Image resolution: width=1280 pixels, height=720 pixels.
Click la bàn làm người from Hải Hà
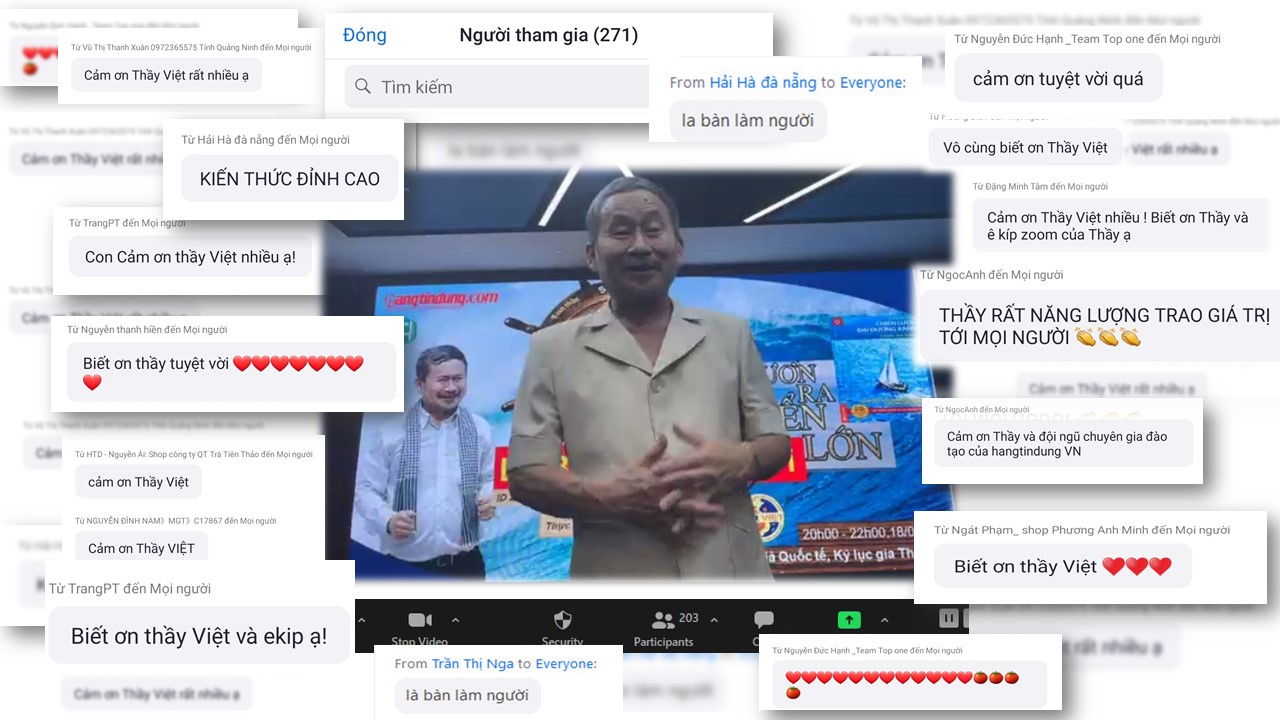pos(748,121)
